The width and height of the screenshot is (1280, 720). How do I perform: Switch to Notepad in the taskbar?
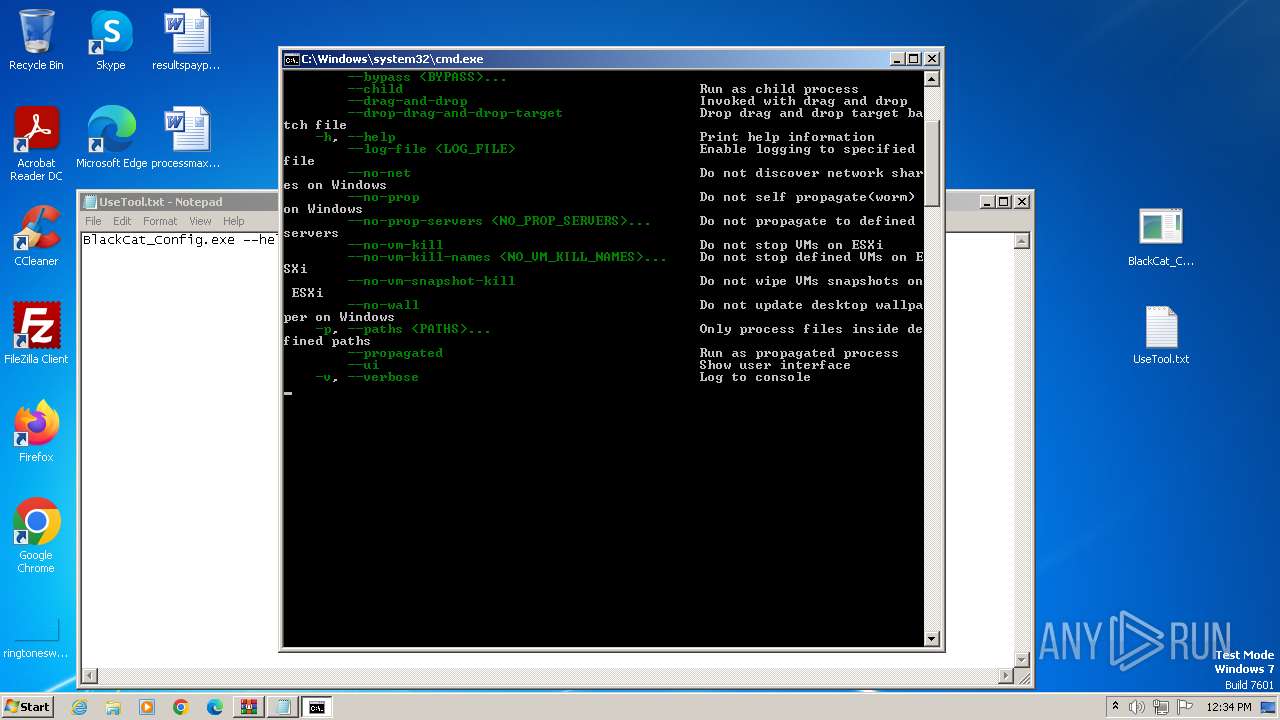coord(283,707)
